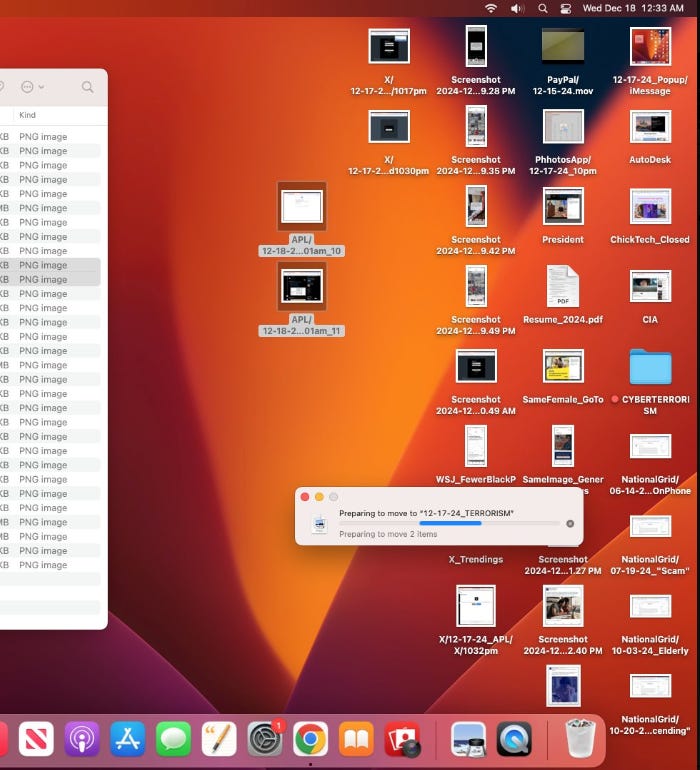
Task: Select Screenshot 2024-12...9.28 PM on the desktop
Action: pos(476,46)
